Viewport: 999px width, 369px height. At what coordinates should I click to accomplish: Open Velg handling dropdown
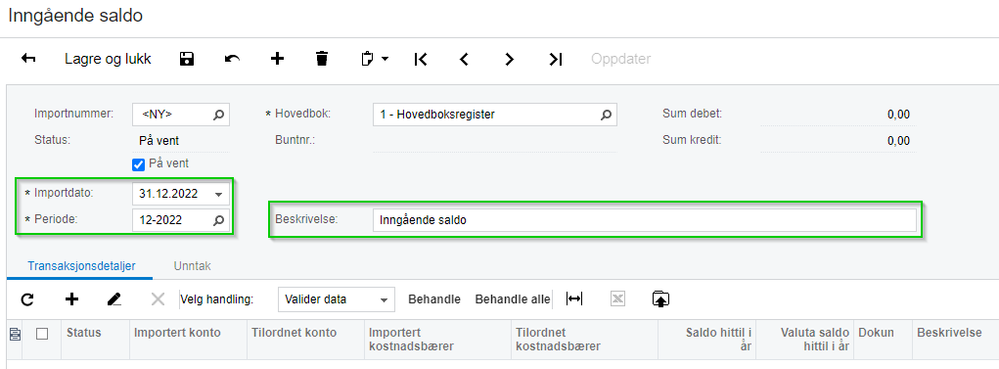coord(336,299)
